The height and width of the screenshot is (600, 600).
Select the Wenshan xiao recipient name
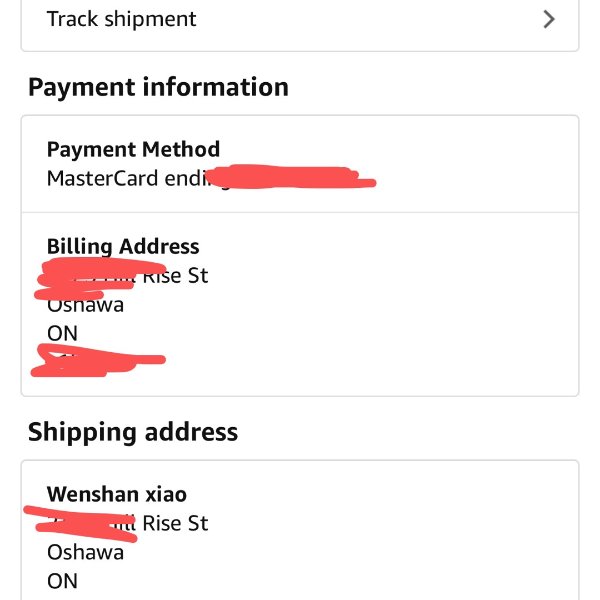[x=117, y=494]
